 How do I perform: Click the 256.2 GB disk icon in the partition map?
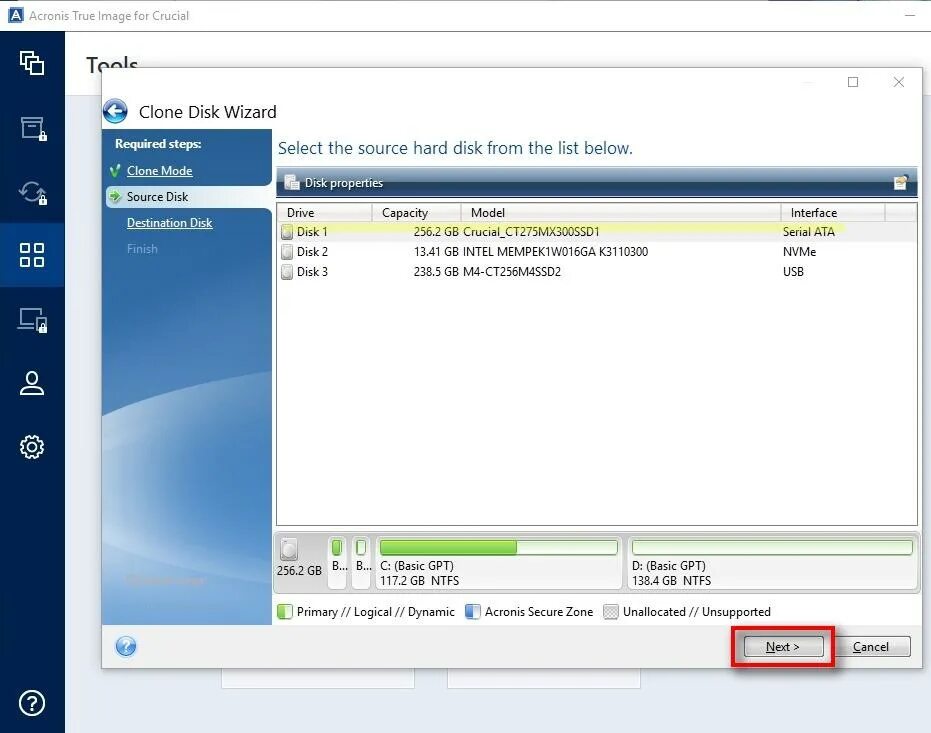(x=289, y=549)
